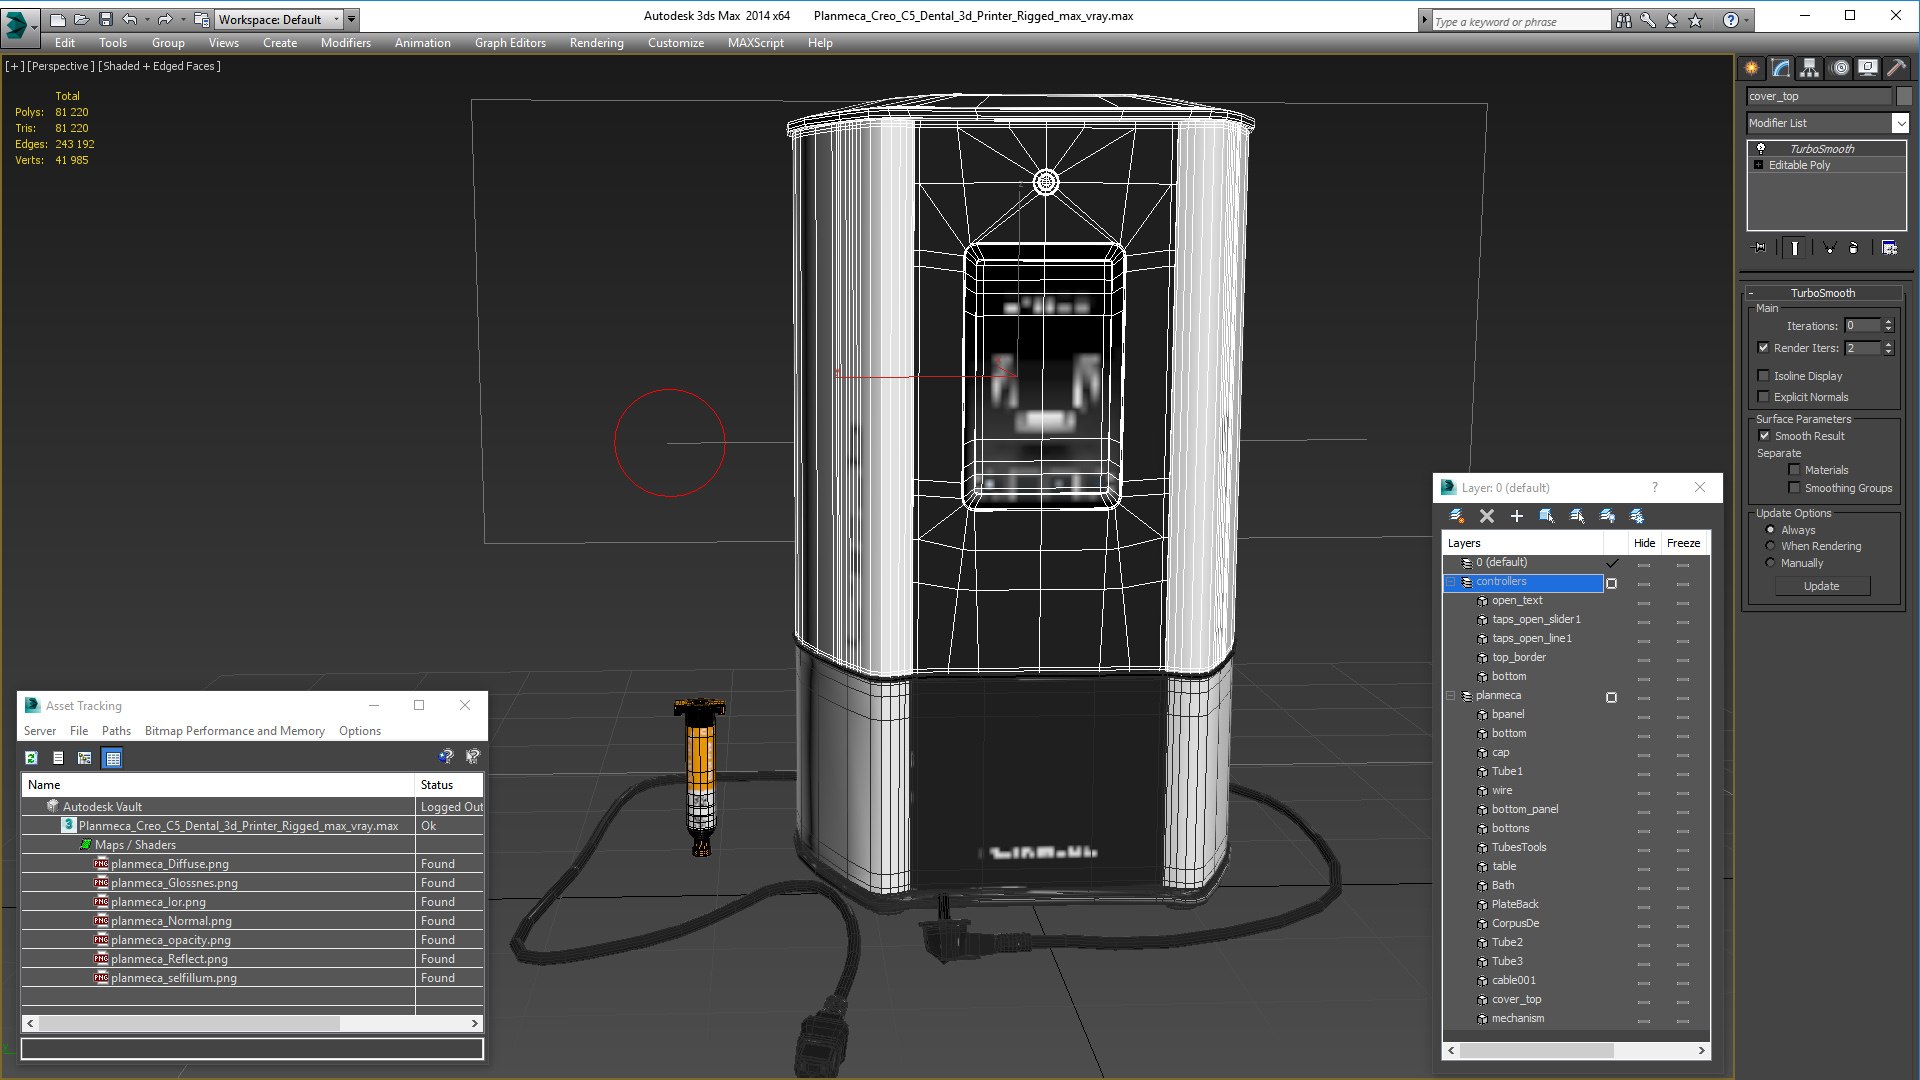Open the Hierarchy panel tab

1810,68
